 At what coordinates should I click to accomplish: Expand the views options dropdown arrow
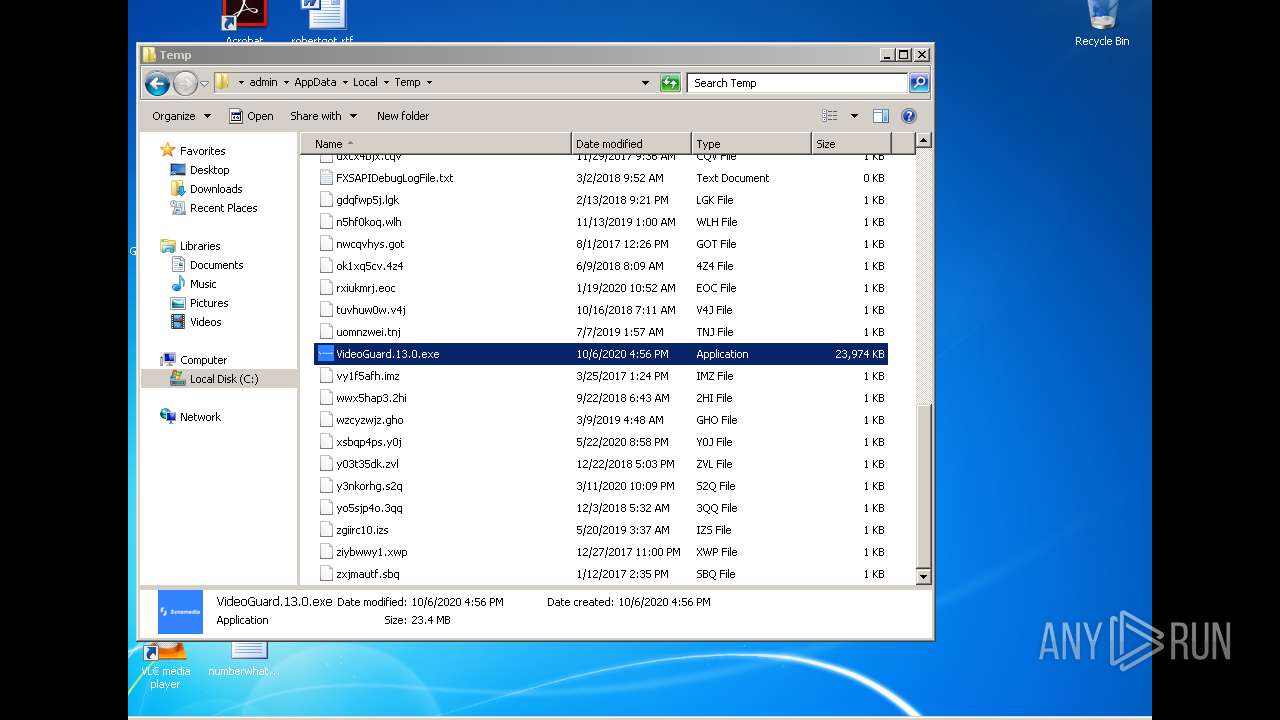pos(854,116)
